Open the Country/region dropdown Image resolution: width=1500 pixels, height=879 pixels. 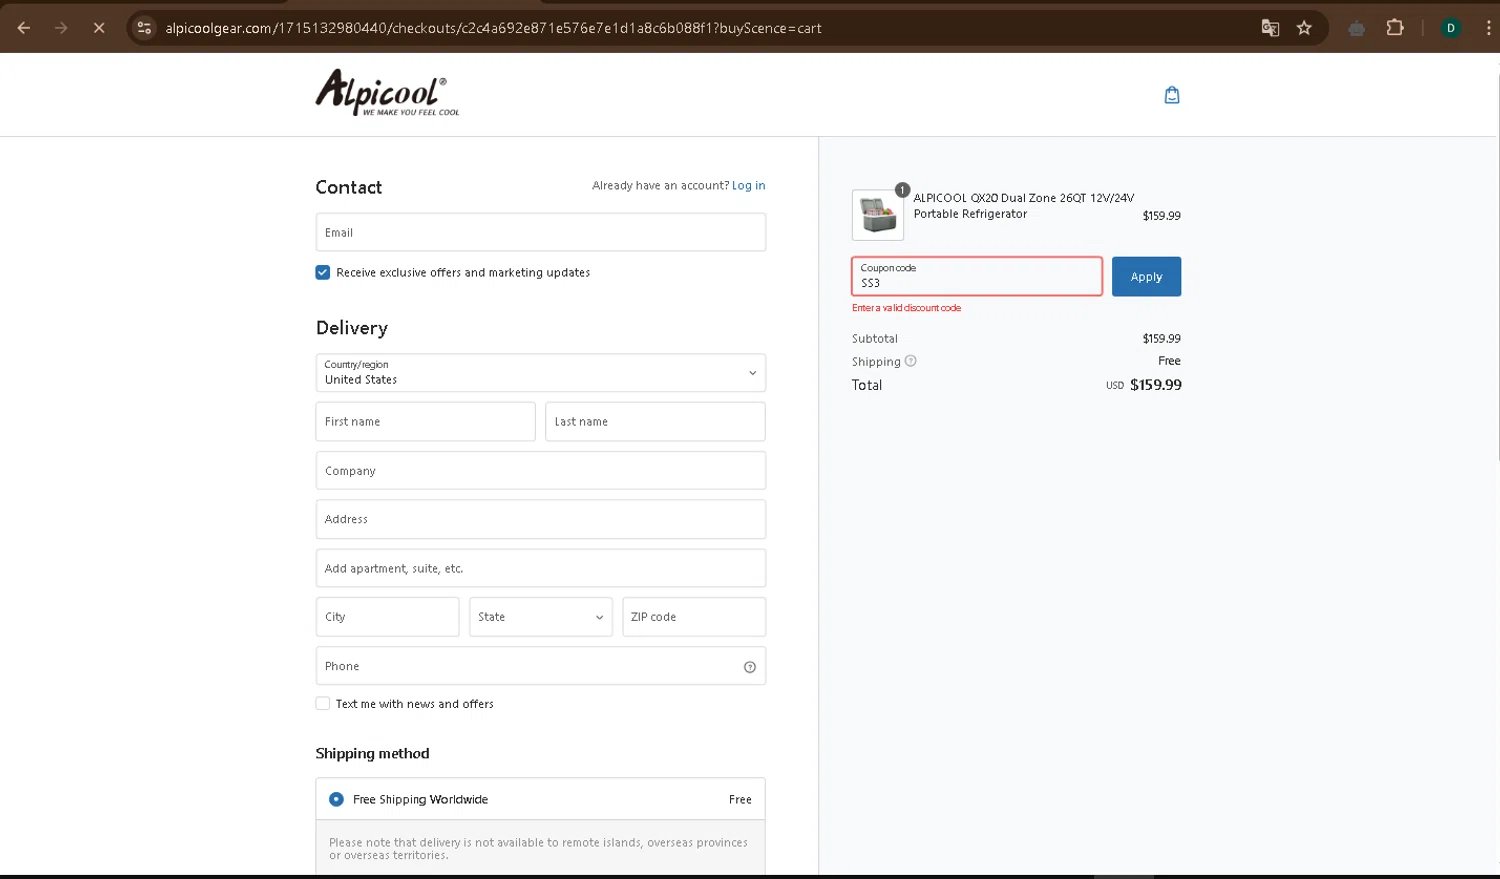click(x=541, y=373)
